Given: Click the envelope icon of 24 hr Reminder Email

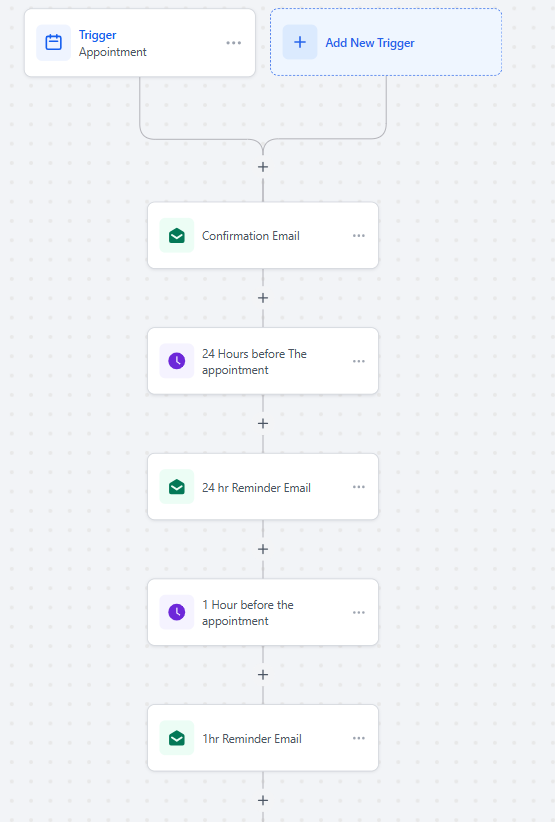Looking at the screenshot, I should pos(177,487).
